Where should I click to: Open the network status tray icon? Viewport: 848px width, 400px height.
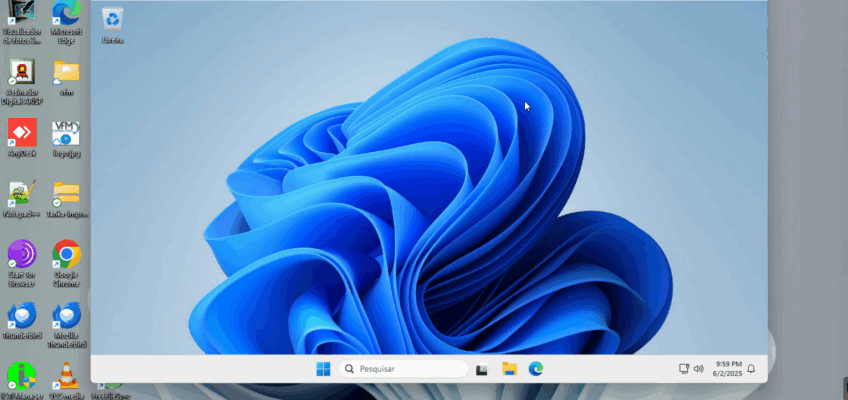pyautogui.click(x=684, y=369)
